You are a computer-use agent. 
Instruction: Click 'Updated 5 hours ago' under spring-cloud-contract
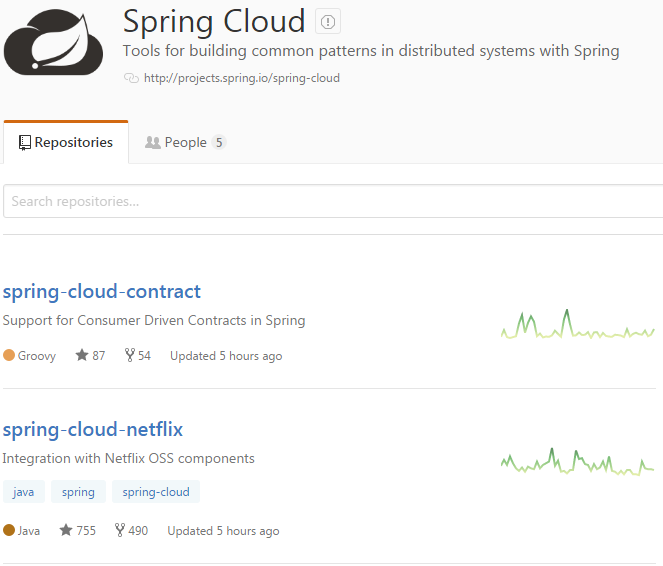(x=226, y=356)
